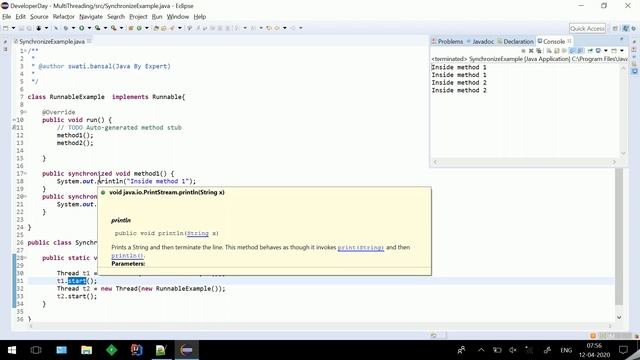Click the first Inside method 1 console line
640x360 pixels.
pyautogui.click(x=459, y=67)
